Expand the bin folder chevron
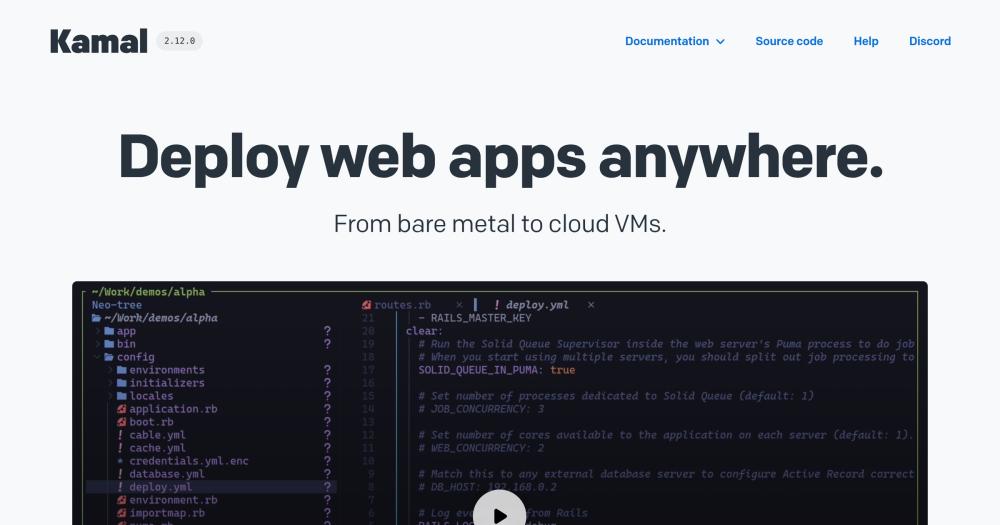The image size is (1000, 525). click(x=98, y=344)
